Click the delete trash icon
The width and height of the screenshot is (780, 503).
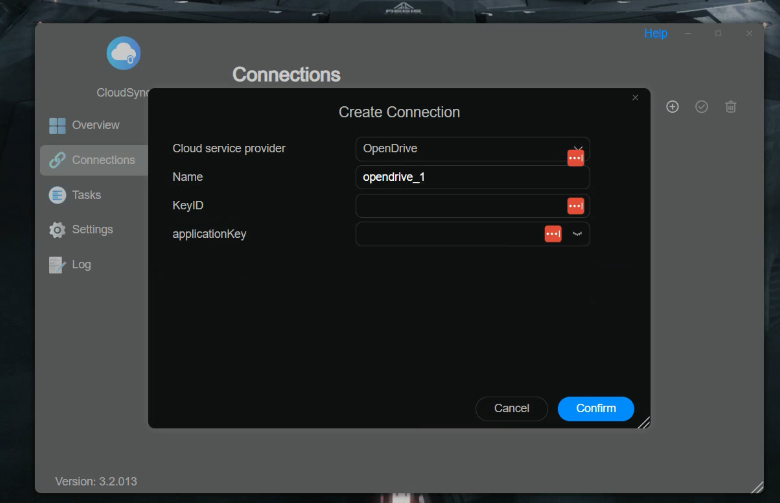(x=731, y=107)
